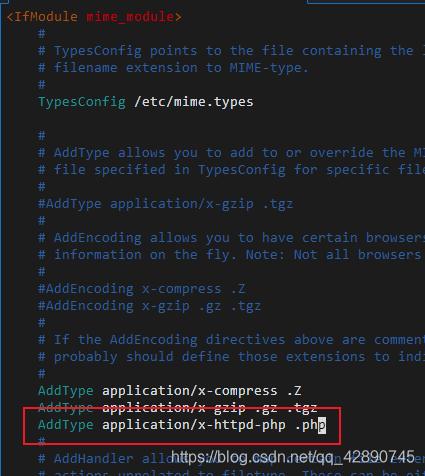The width and height of the screenshot is (425, 476).
Task: Click the comment 'AddType allows you to add'
Action: pyautogui.click(x=232, y=153)
